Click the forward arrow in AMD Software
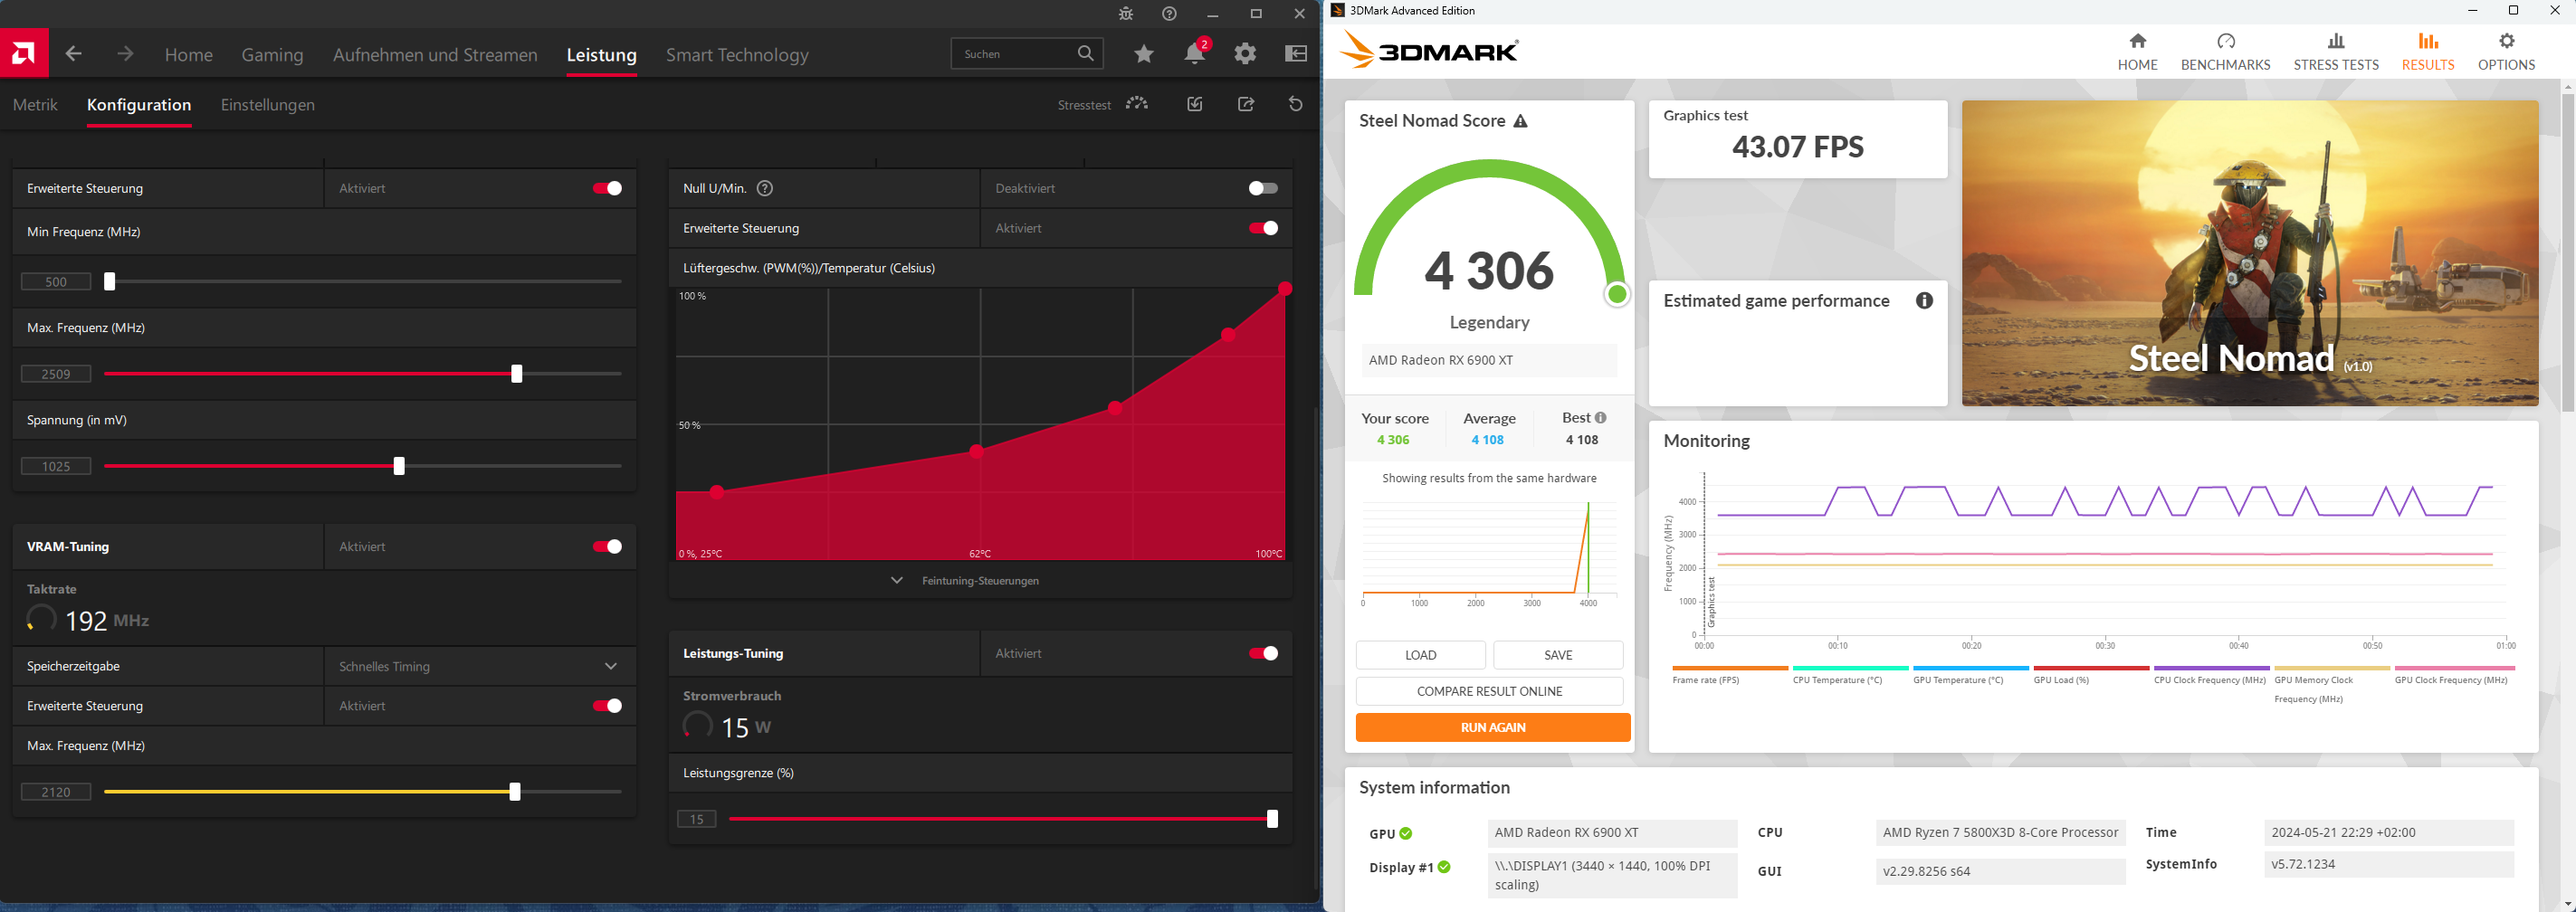The width and height of the screenshot is (2576, 912). pyautogui.click(x=125, y=54)
